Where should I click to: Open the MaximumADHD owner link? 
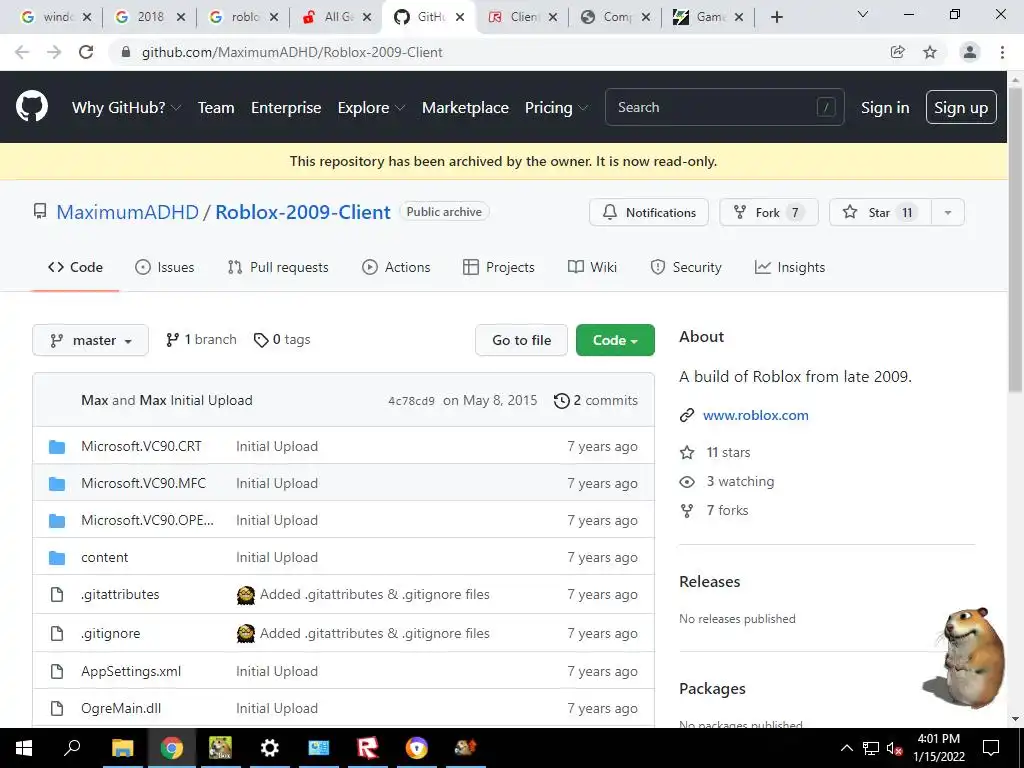pos(127,212)
